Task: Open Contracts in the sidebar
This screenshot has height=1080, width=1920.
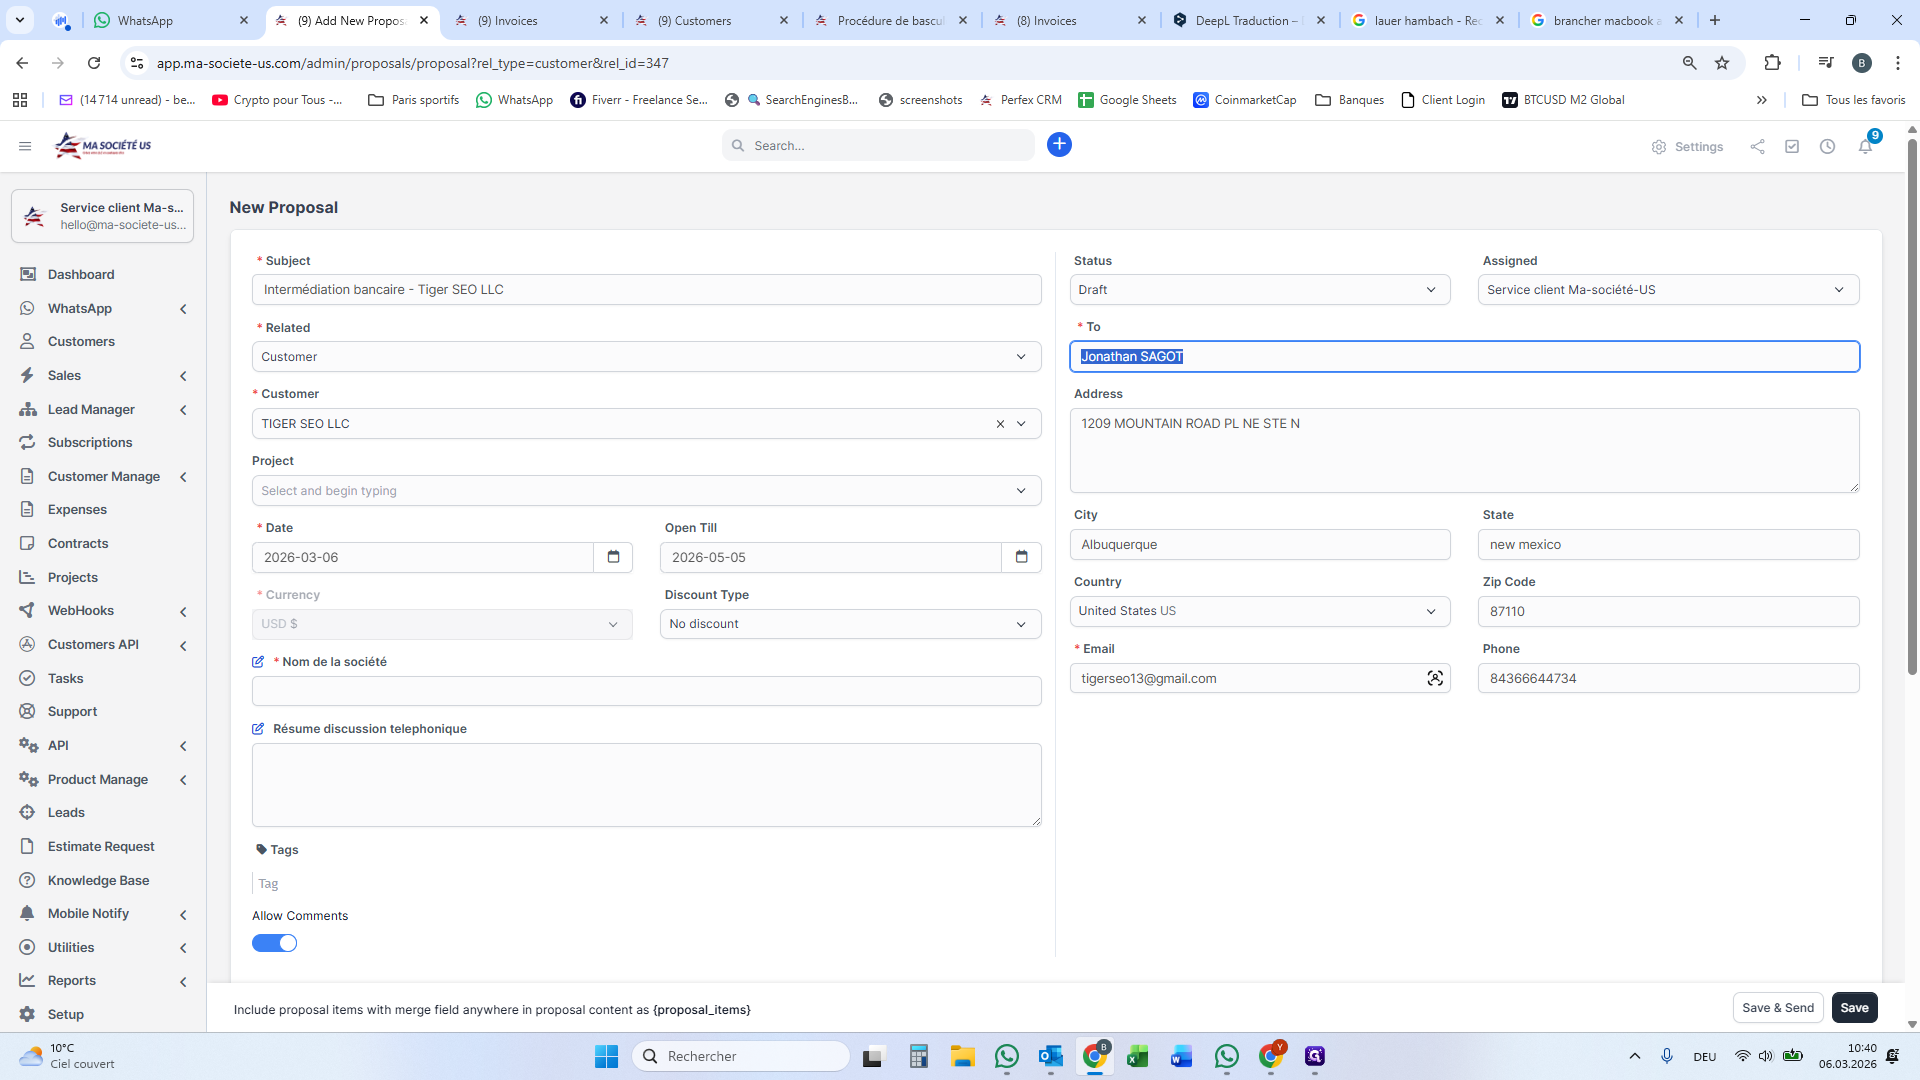Action: point(78,543)
